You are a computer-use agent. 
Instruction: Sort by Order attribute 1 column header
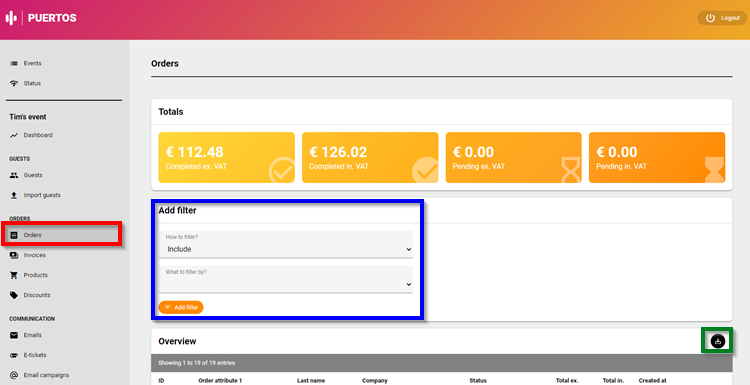[220, 381]
